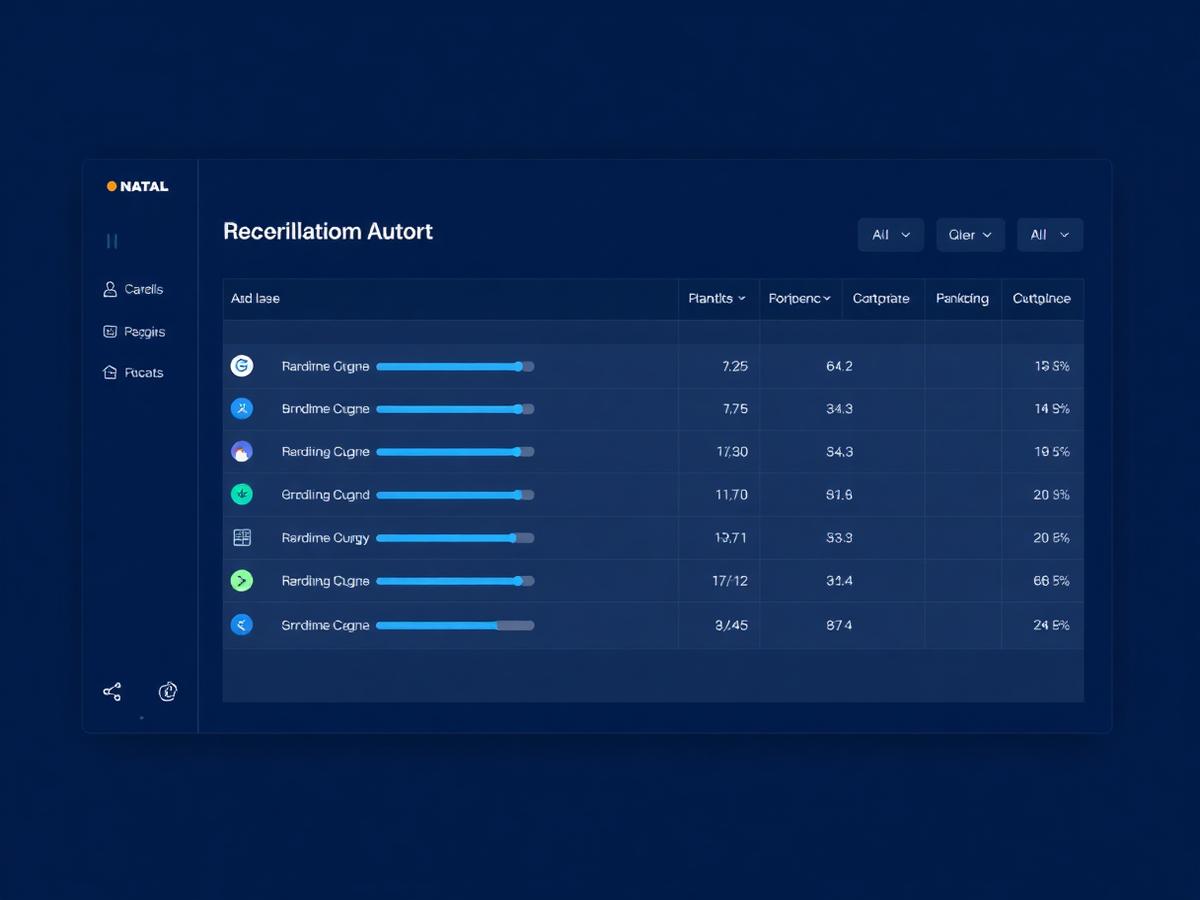Open the first All filter dropdown

[x=891, y=235]
